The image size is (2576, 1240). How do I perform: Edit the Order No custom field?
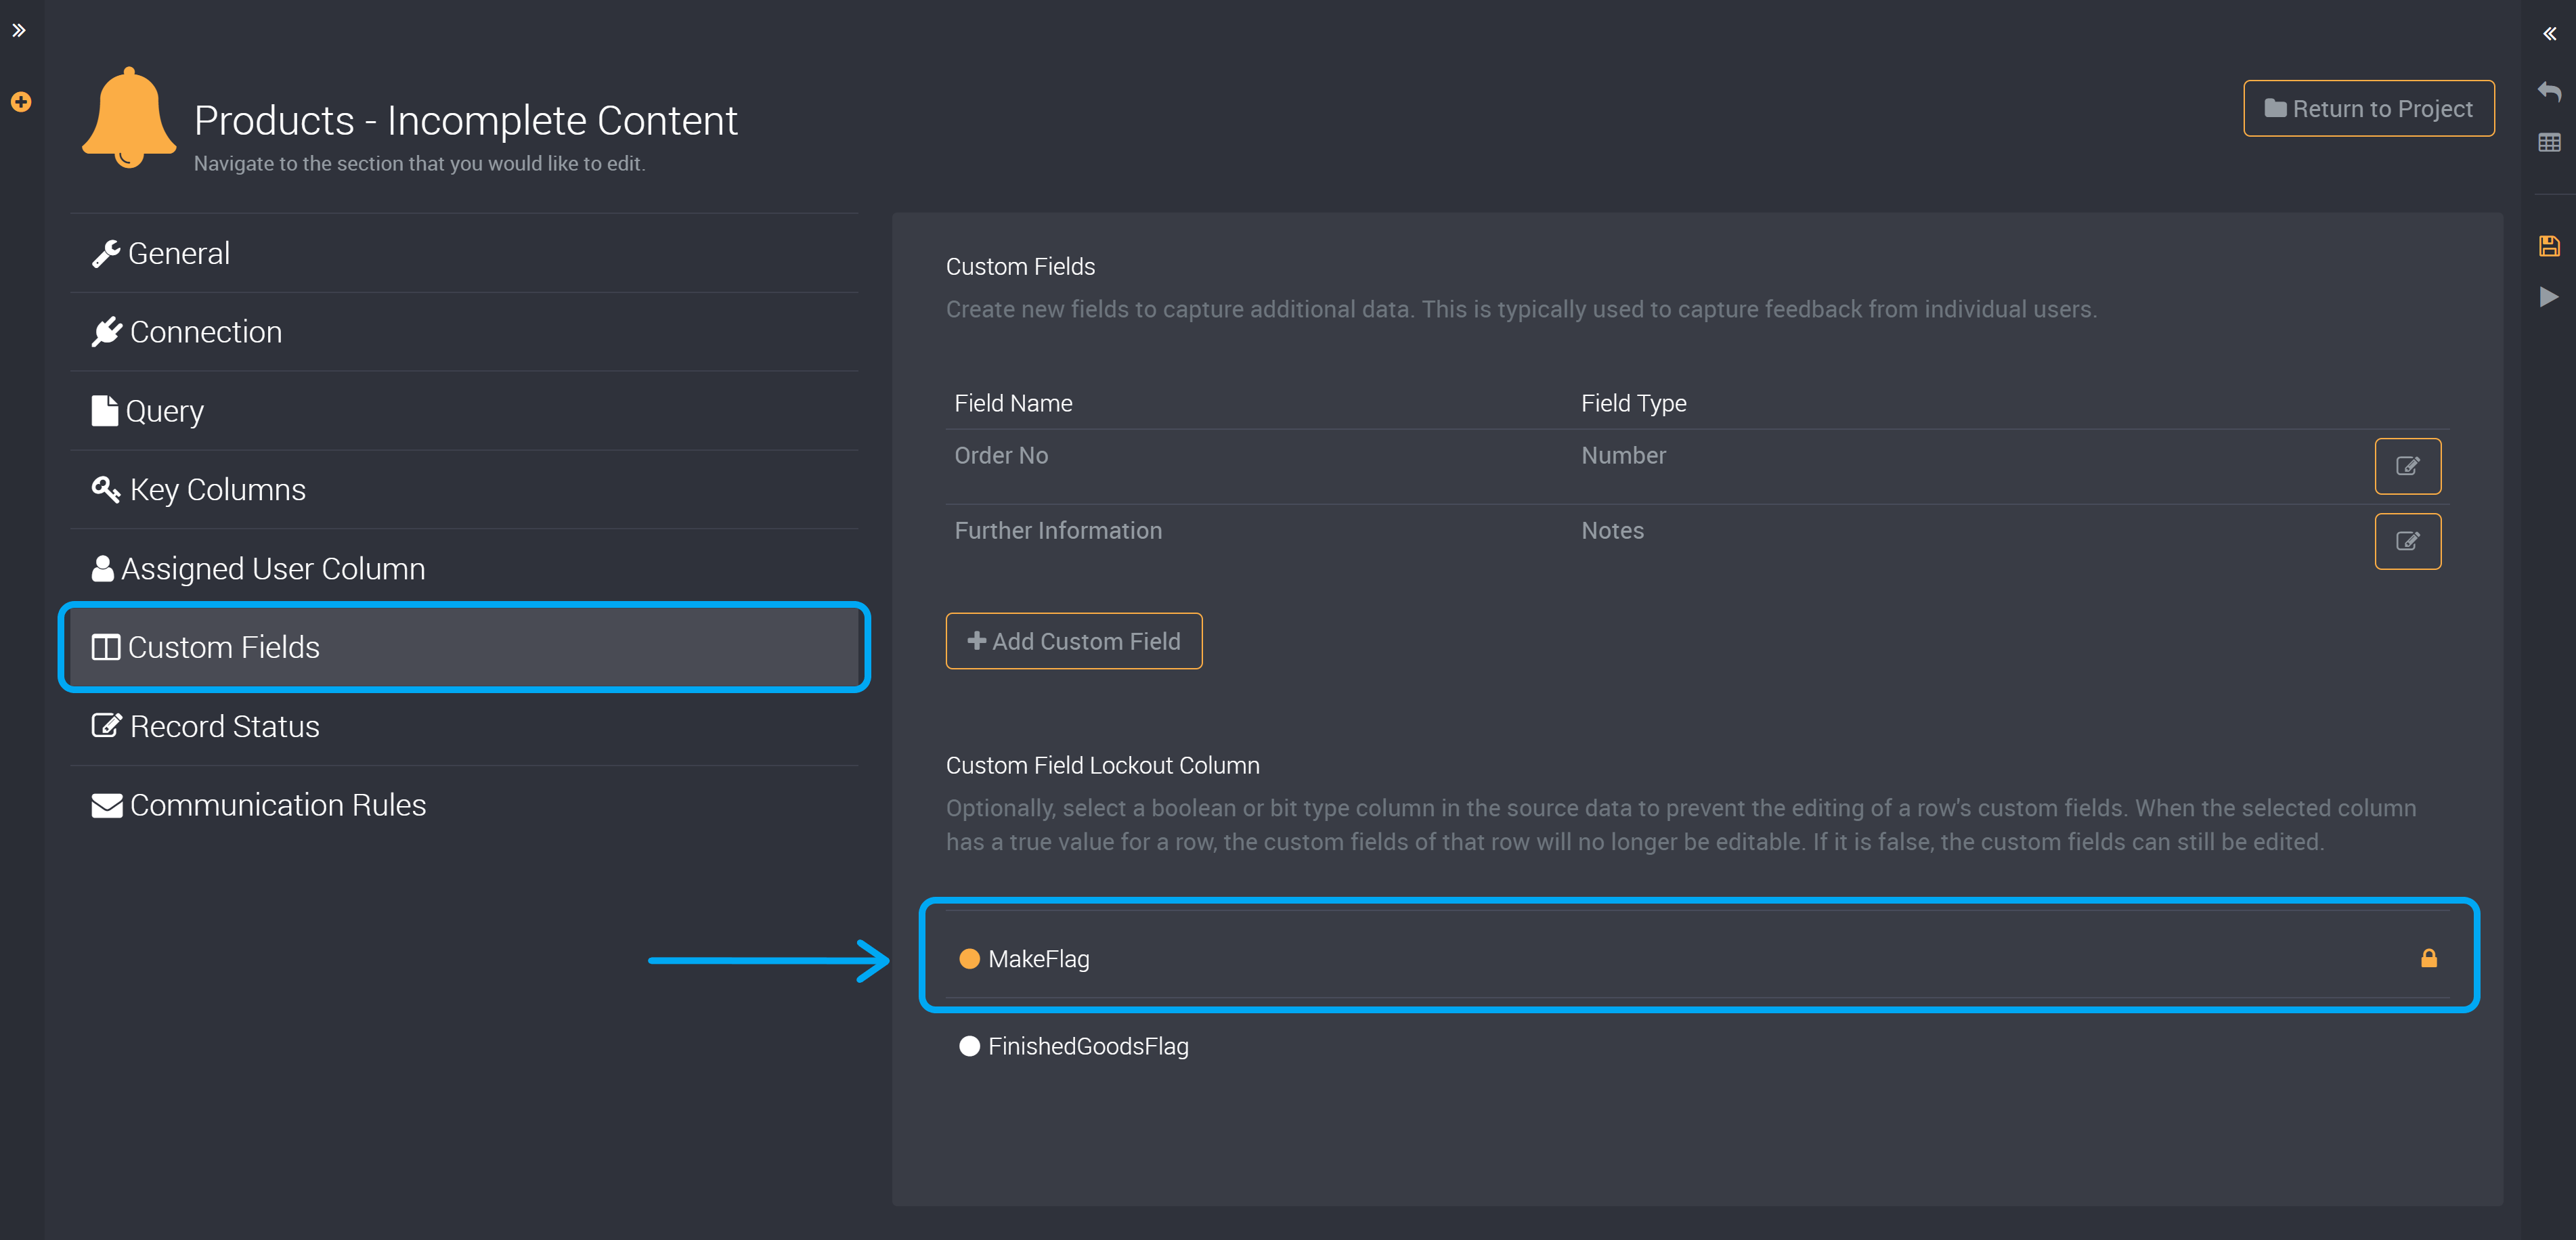point(2407,466)
